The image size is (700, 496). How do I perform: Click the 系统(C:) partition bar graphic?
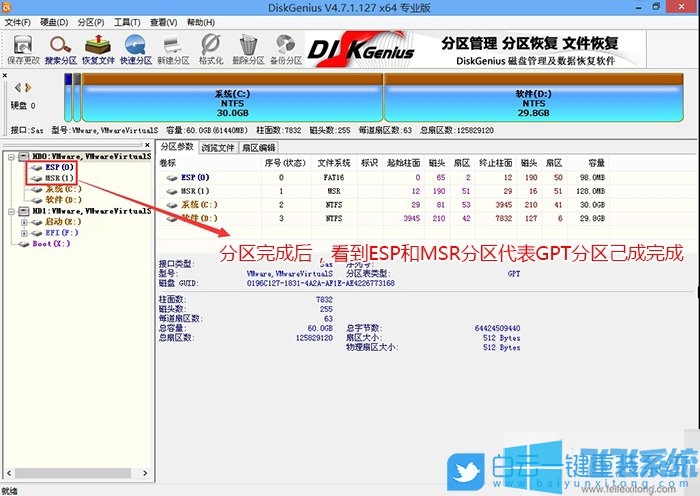[232, 98]
